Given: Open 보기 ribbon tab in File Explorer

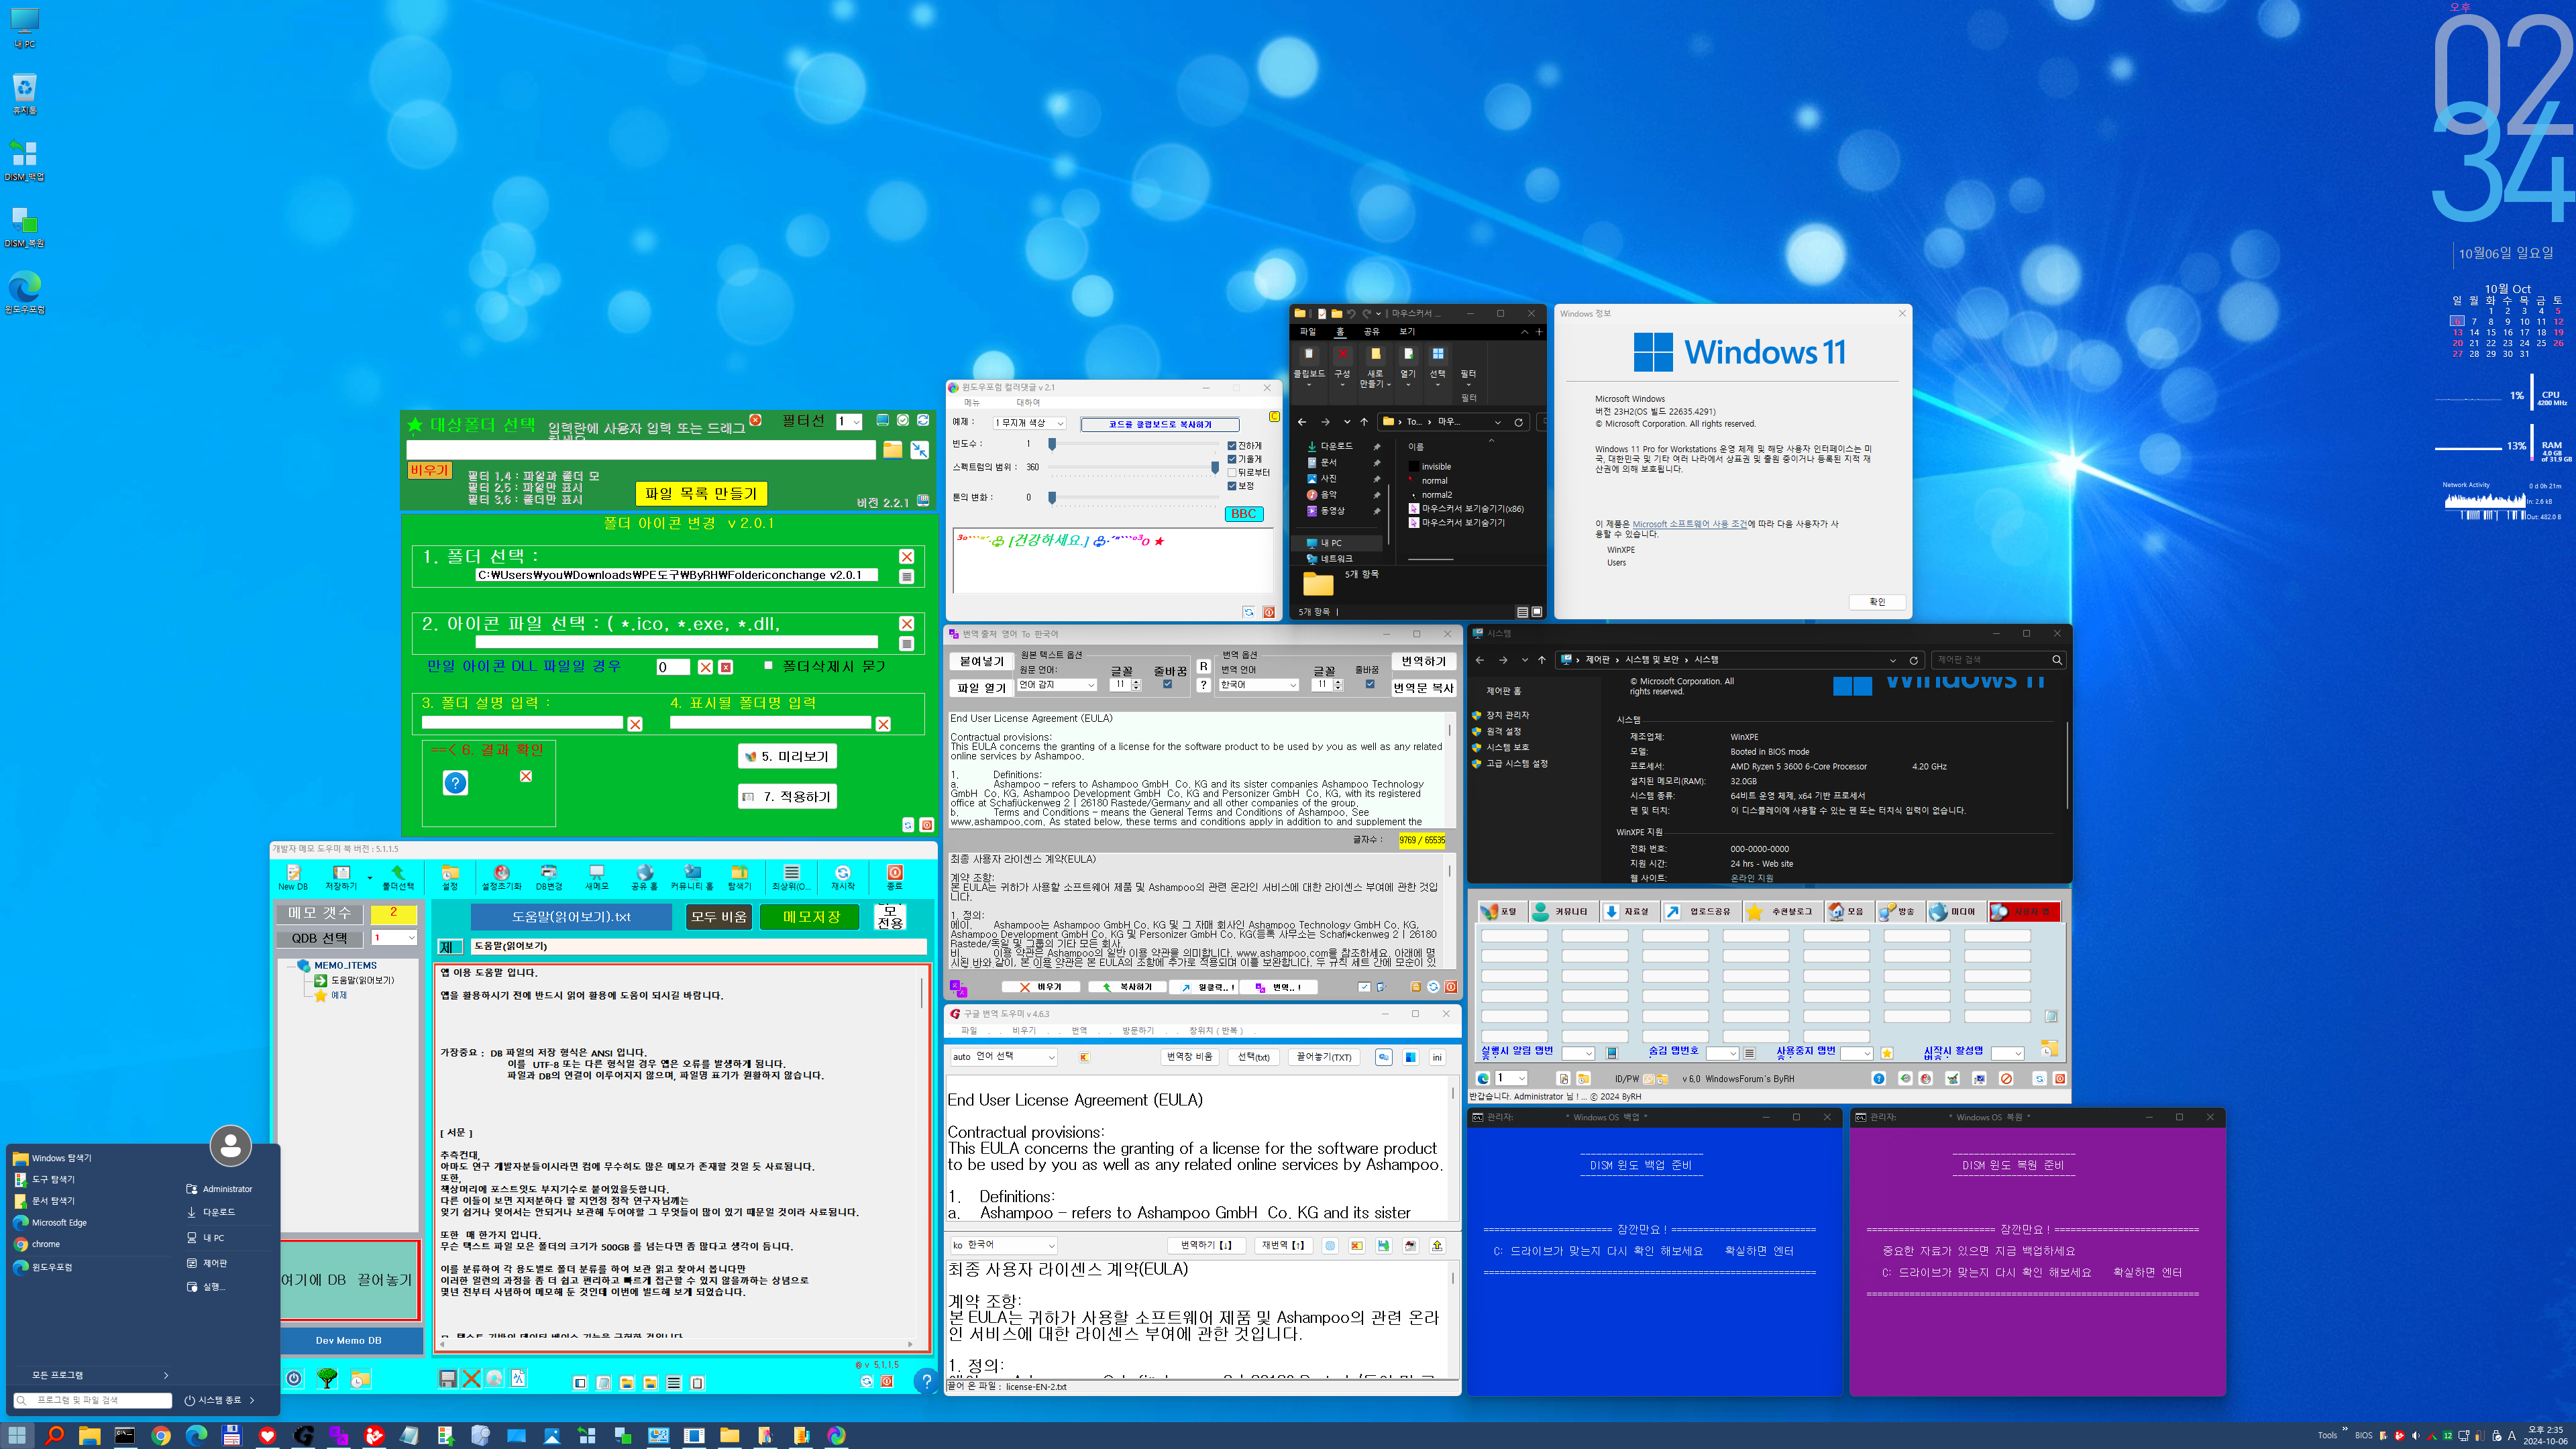Looking at the screenshot, I should coord(1407,332).
